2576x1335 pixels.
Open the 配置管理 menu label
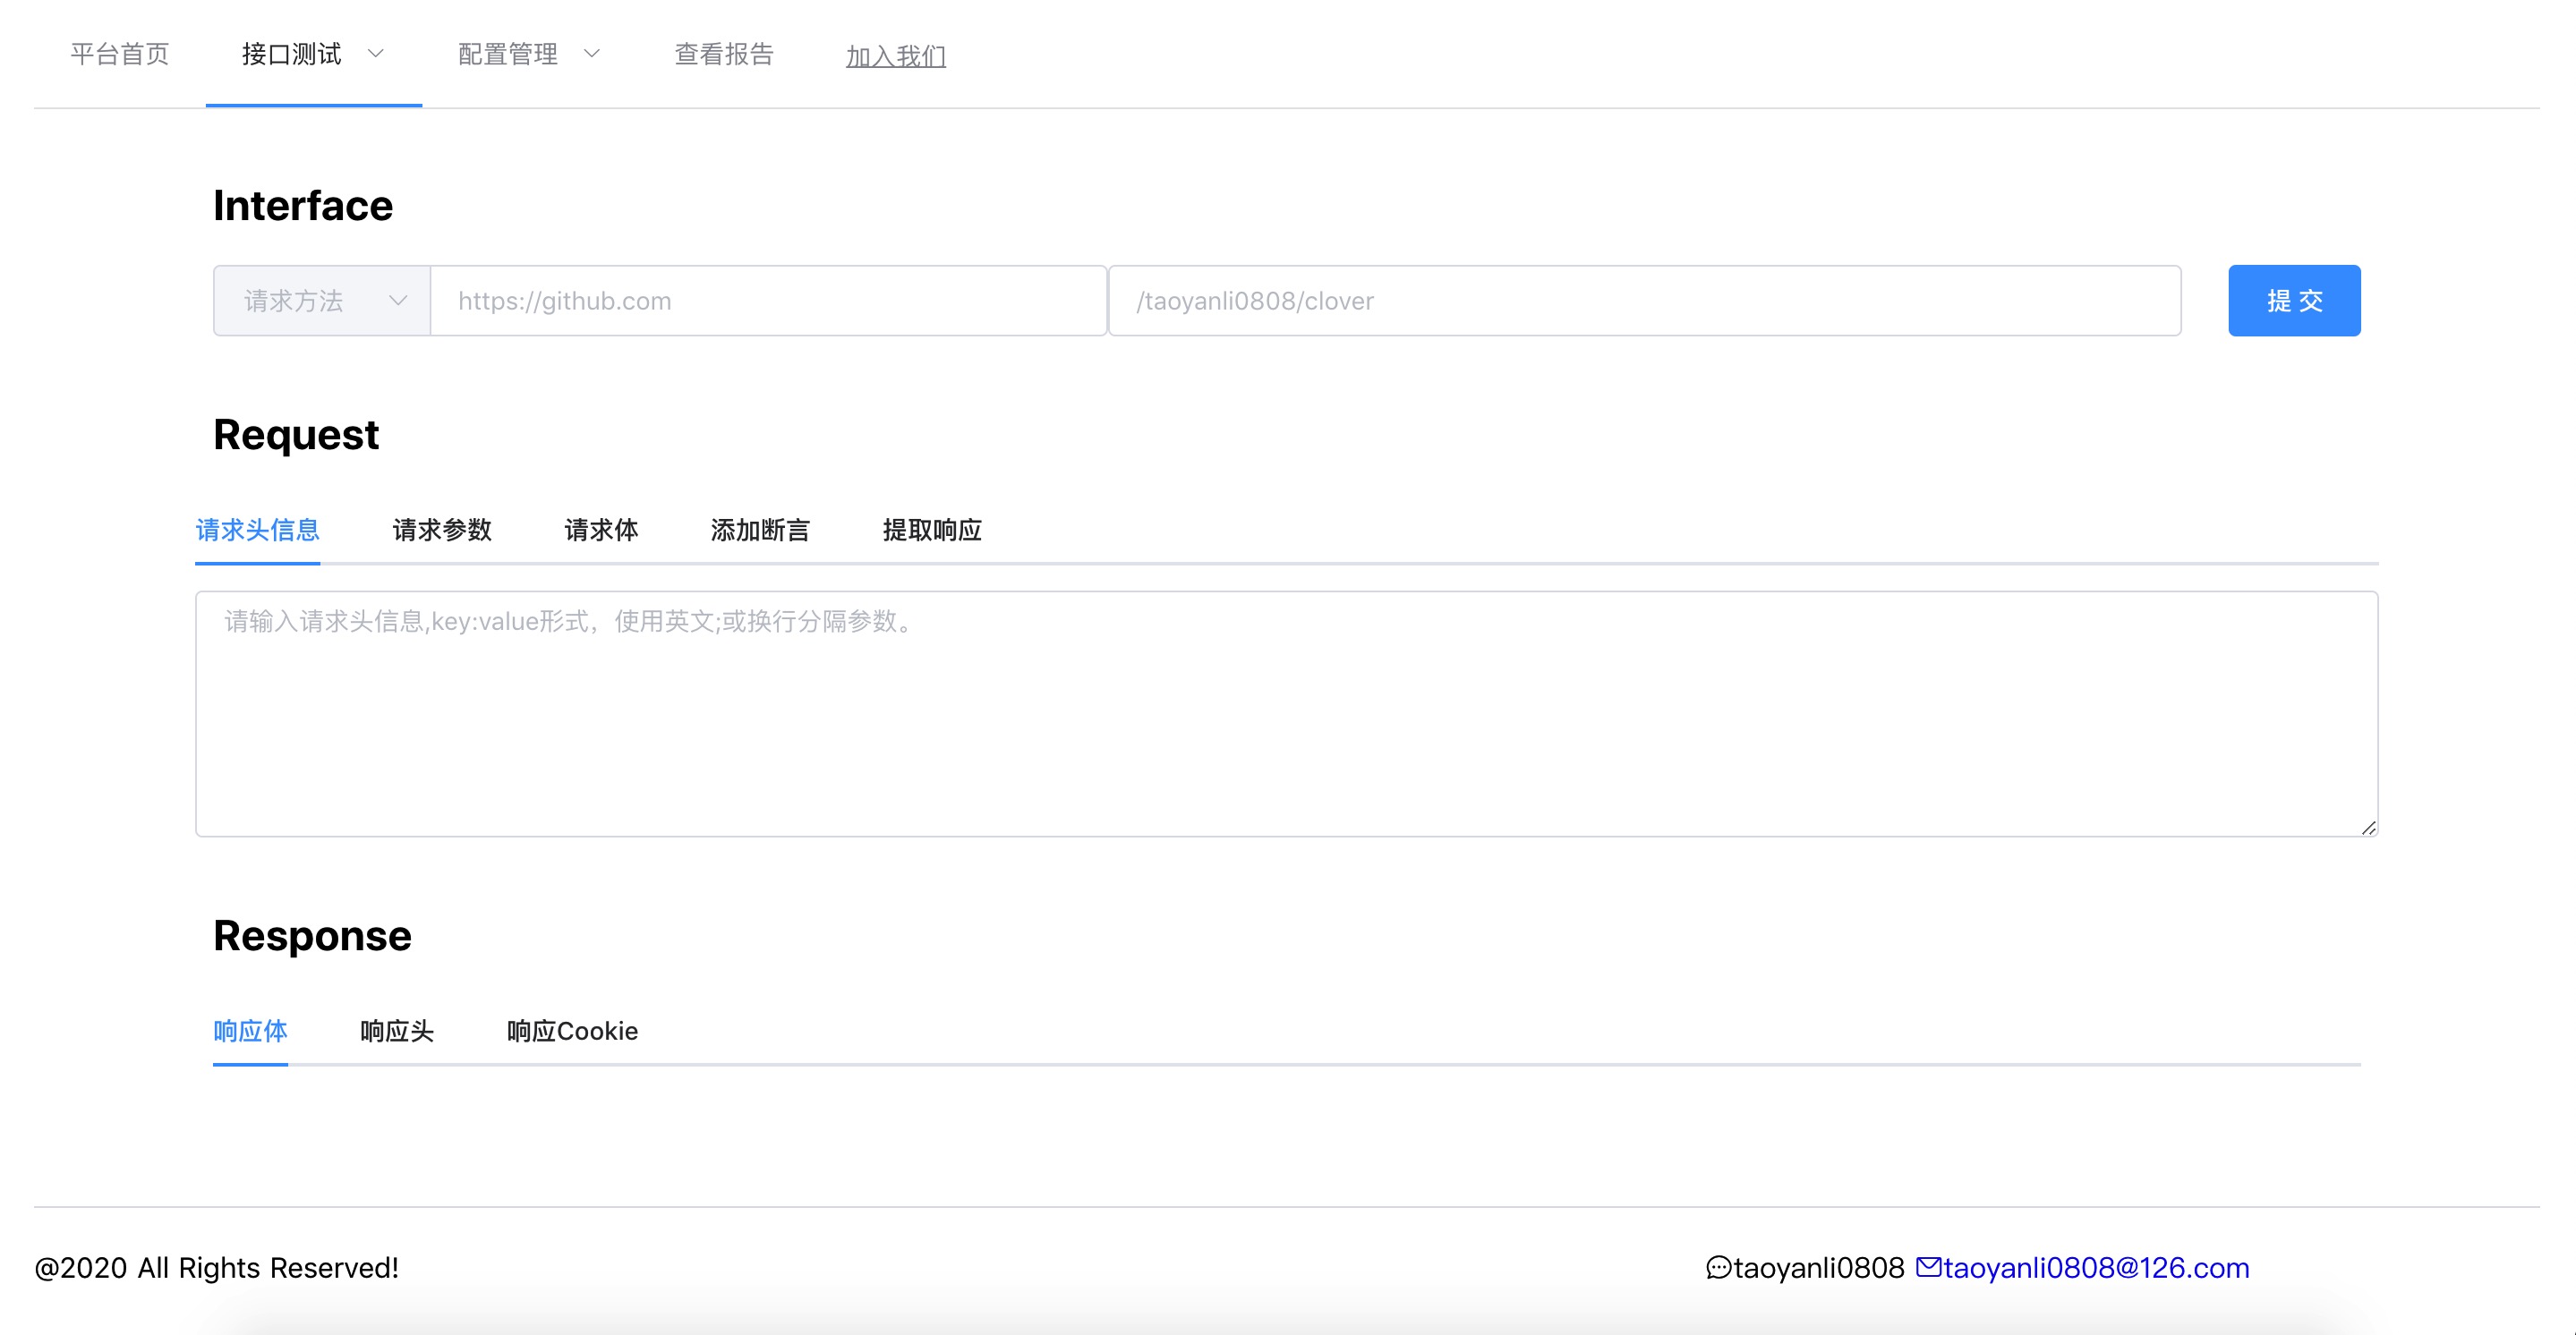point(508,54)
